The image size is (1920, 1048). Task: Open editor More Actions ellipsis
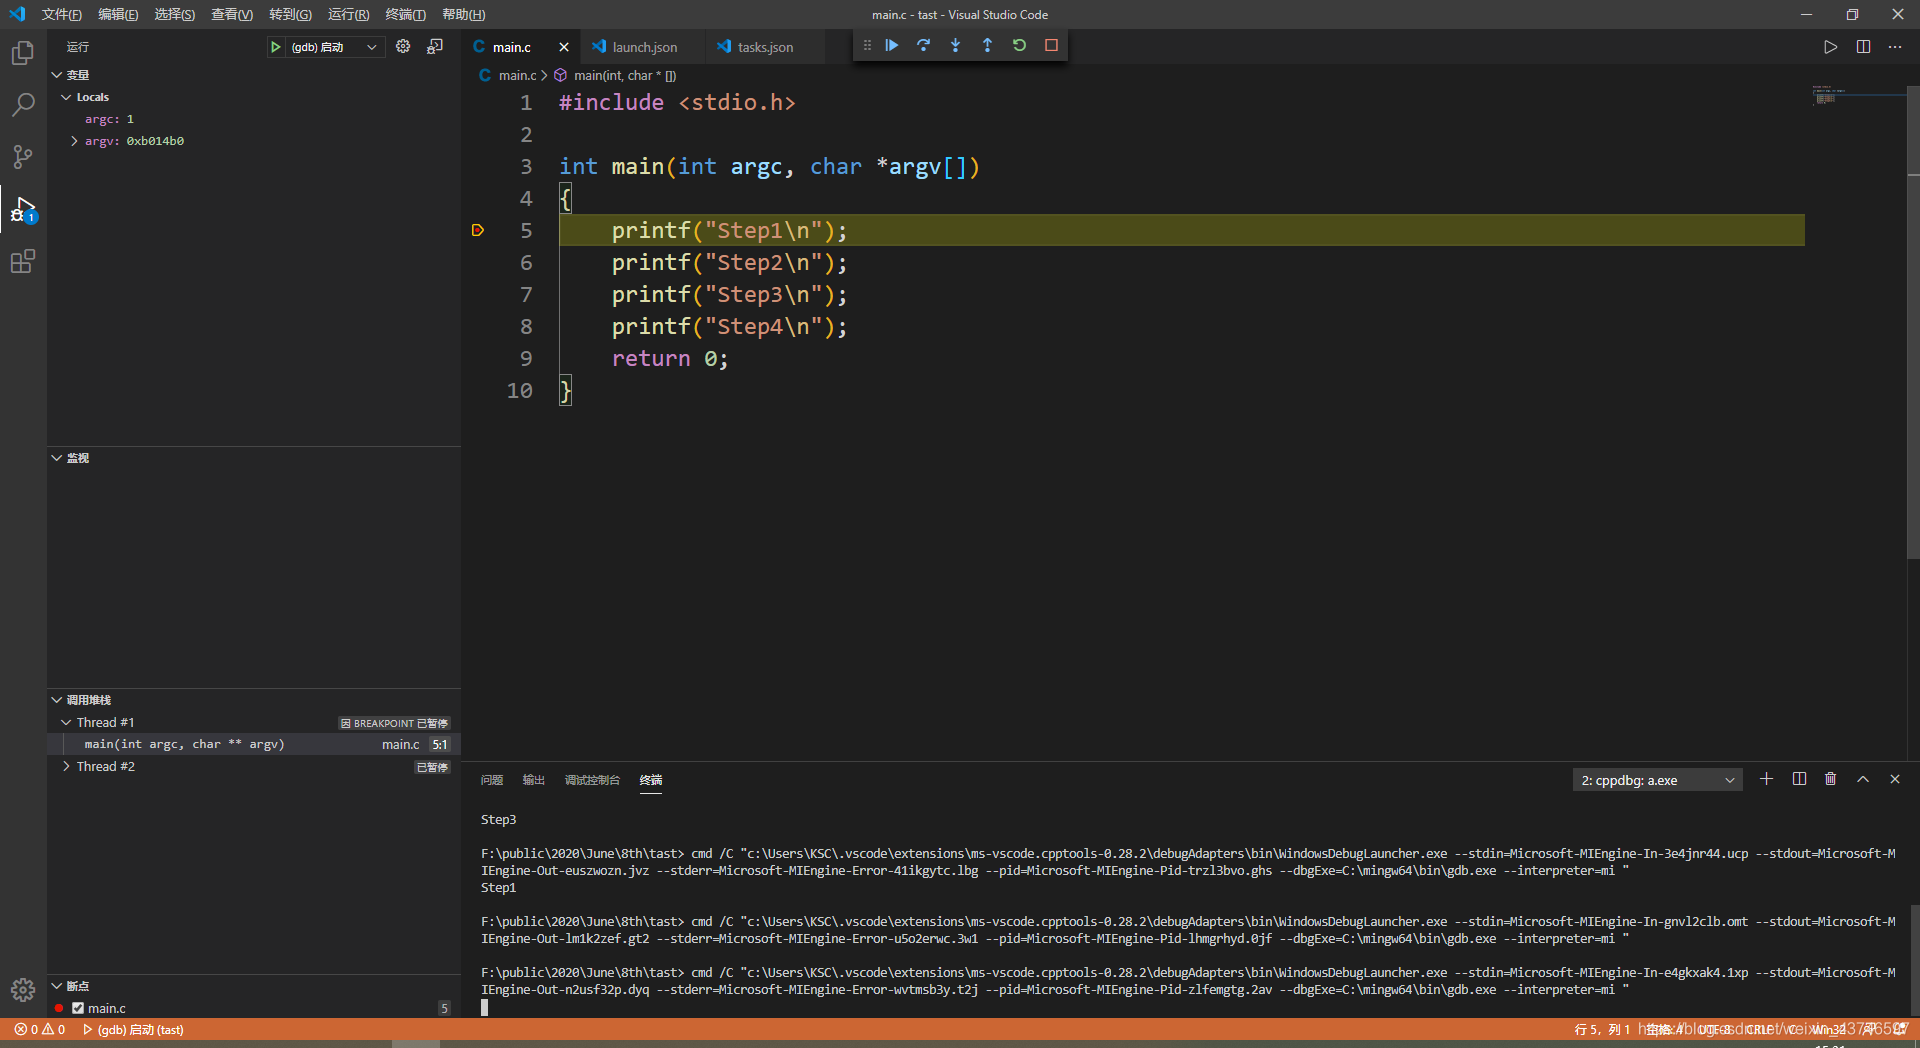[x=1895, y=47]
